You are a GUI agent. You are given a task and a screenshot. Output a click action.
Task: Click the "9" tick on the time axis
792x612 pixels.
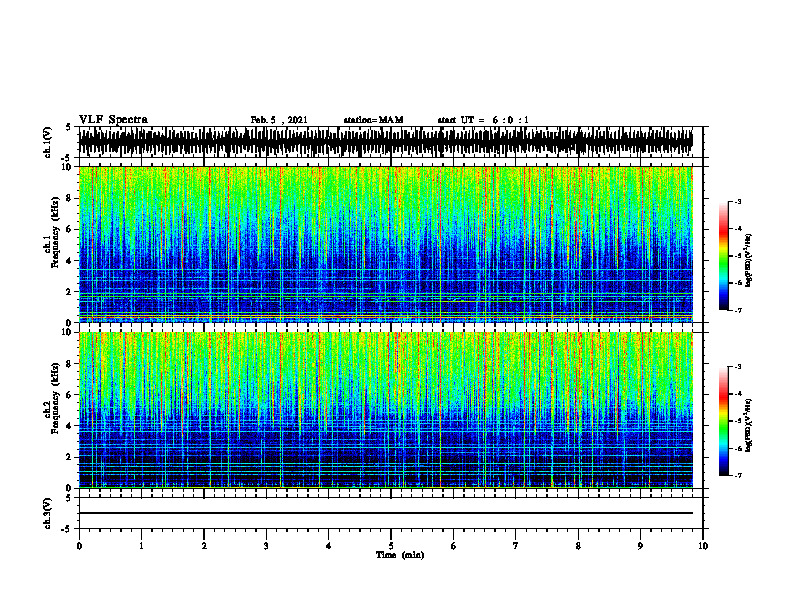[x=640, y=546]
